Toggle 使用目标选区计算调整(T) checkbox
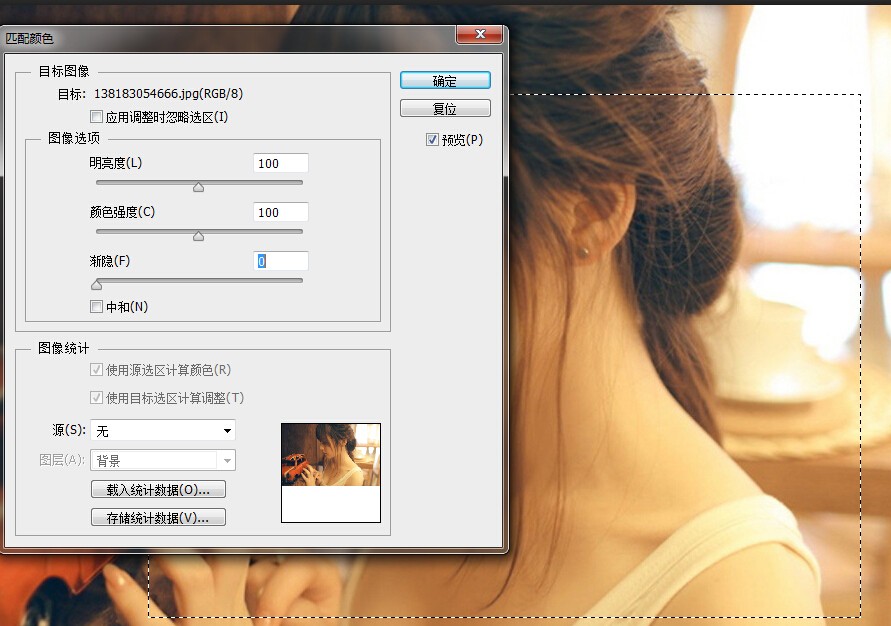 [96, 398]
